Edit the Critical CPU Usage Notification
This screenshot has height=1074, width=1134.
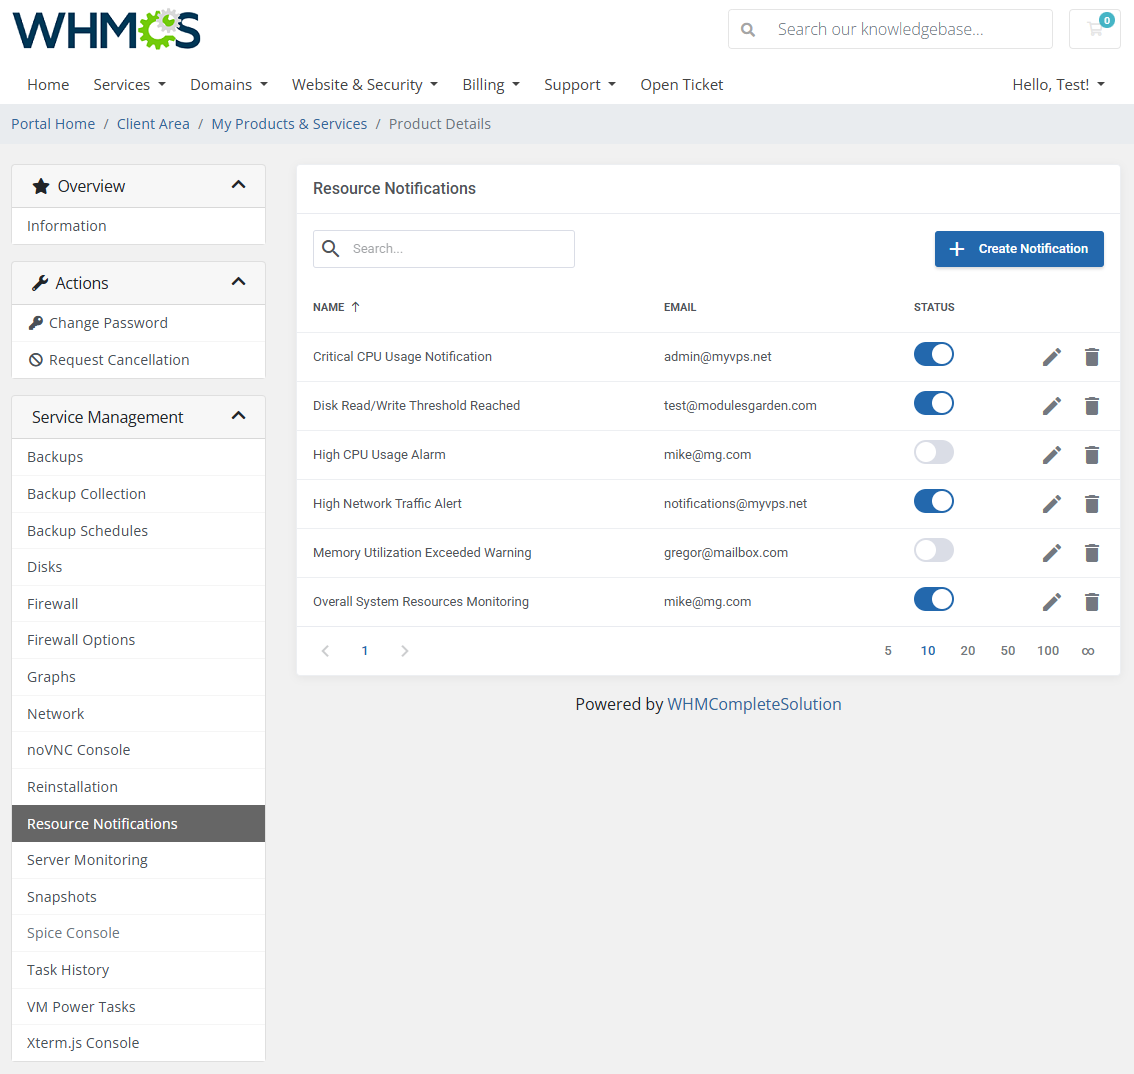pos(1052,356)
